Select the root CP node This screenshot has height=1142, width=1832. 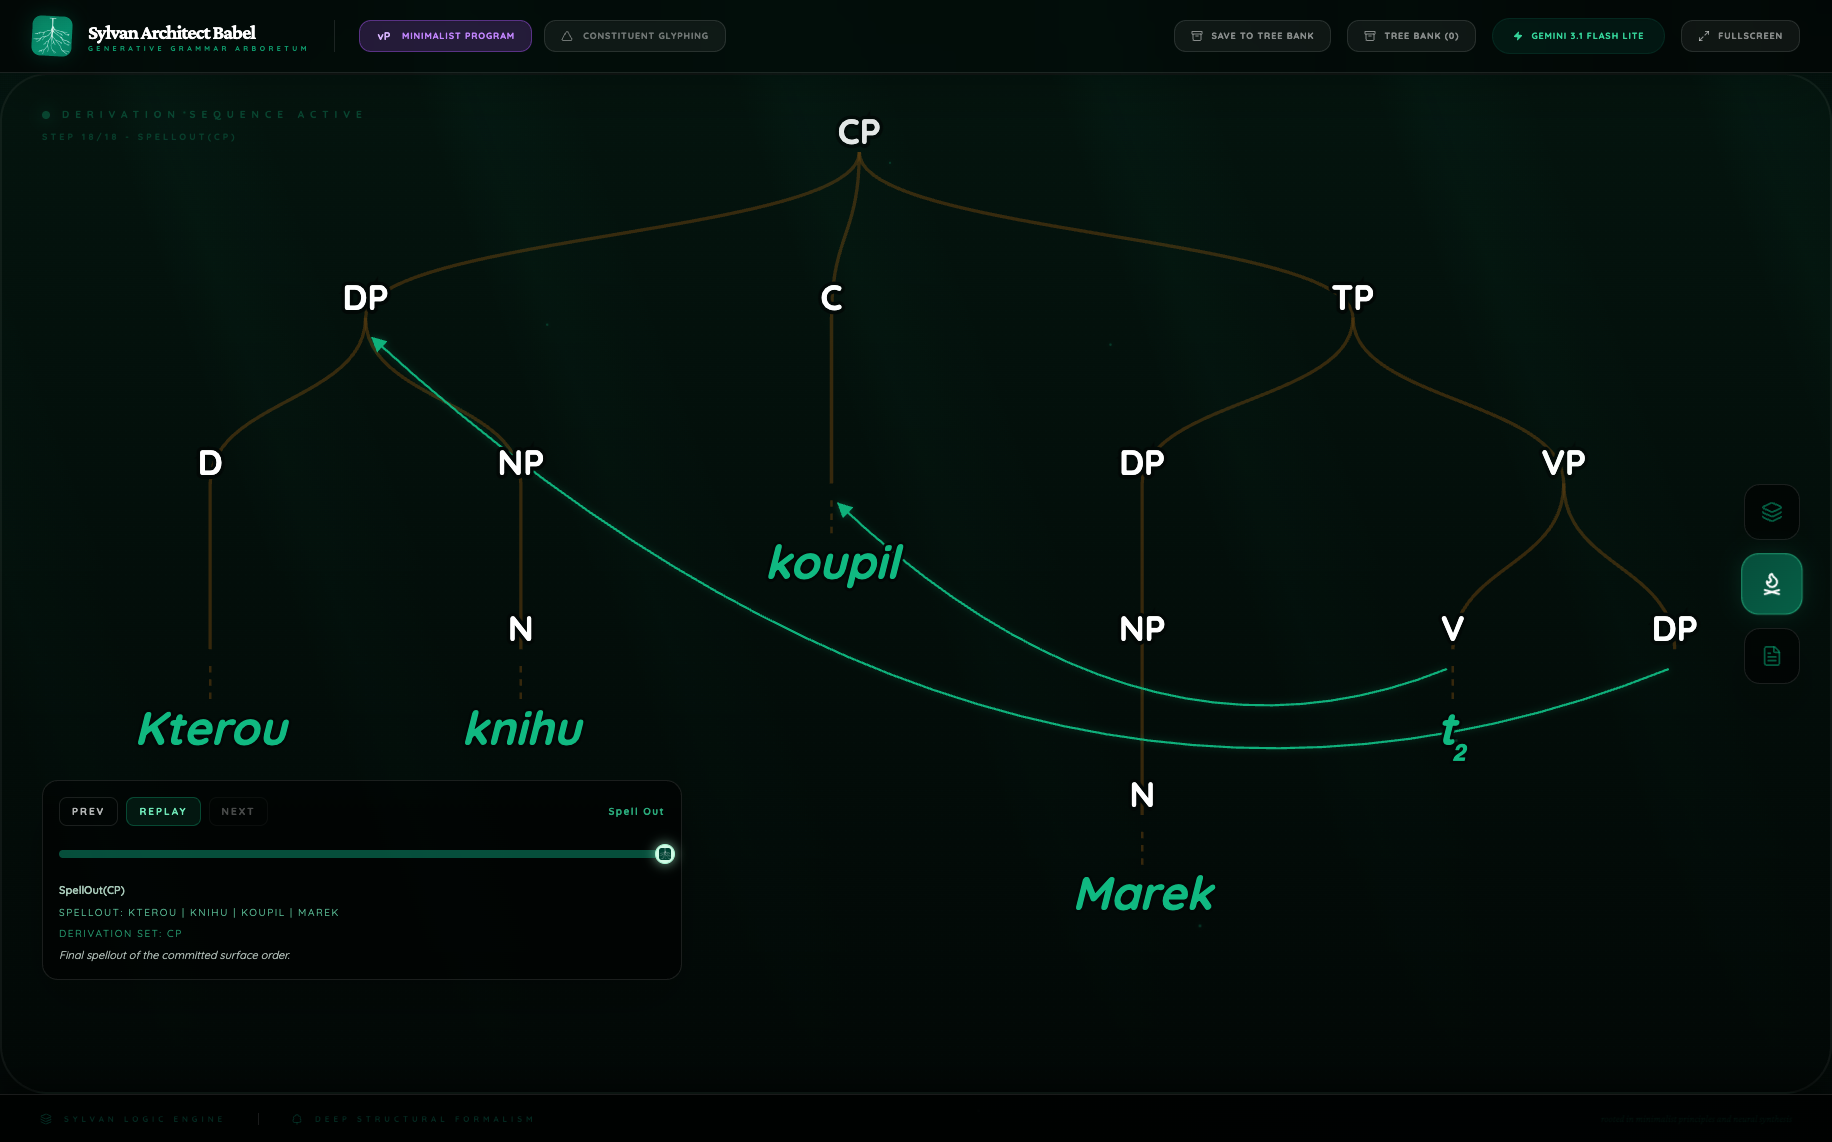click(859, 132)
